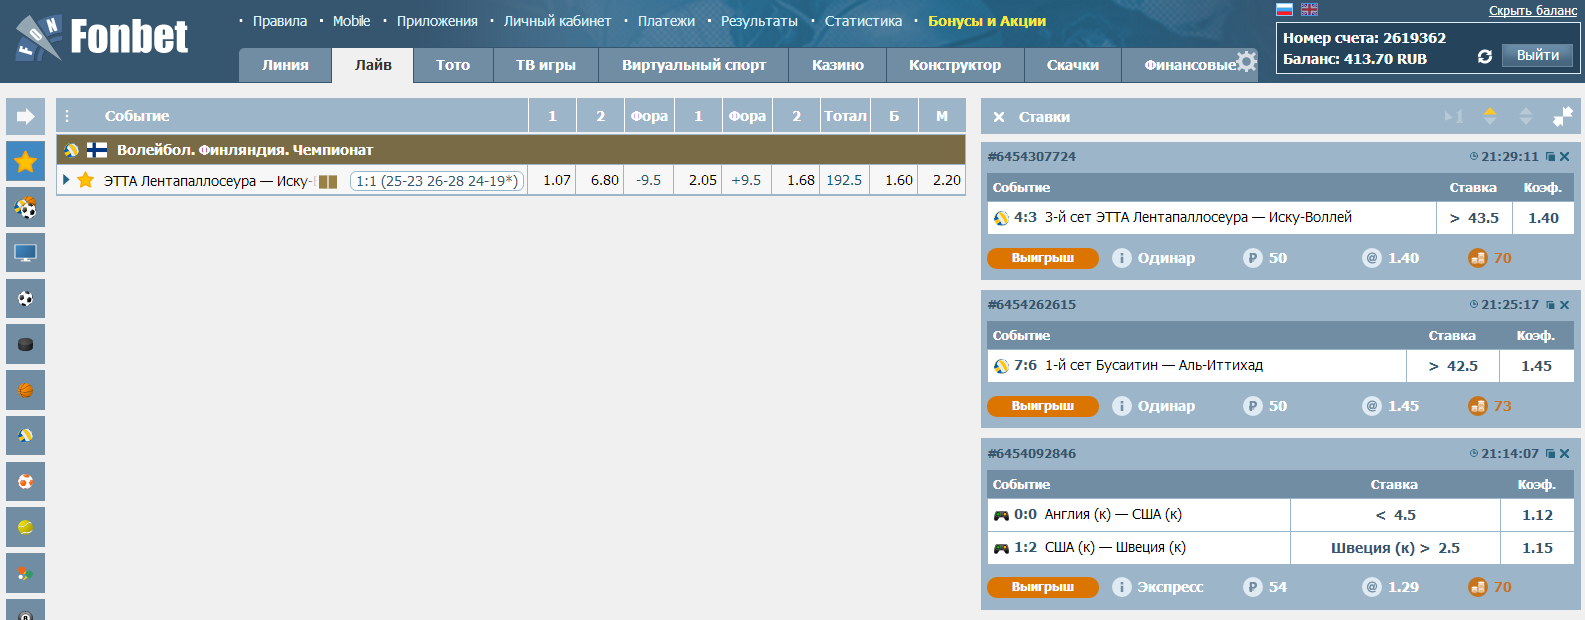This screenshot has width=1585, height=620.
Task: Open the Виртуальный спорт tab
Action: pos(694,65)
